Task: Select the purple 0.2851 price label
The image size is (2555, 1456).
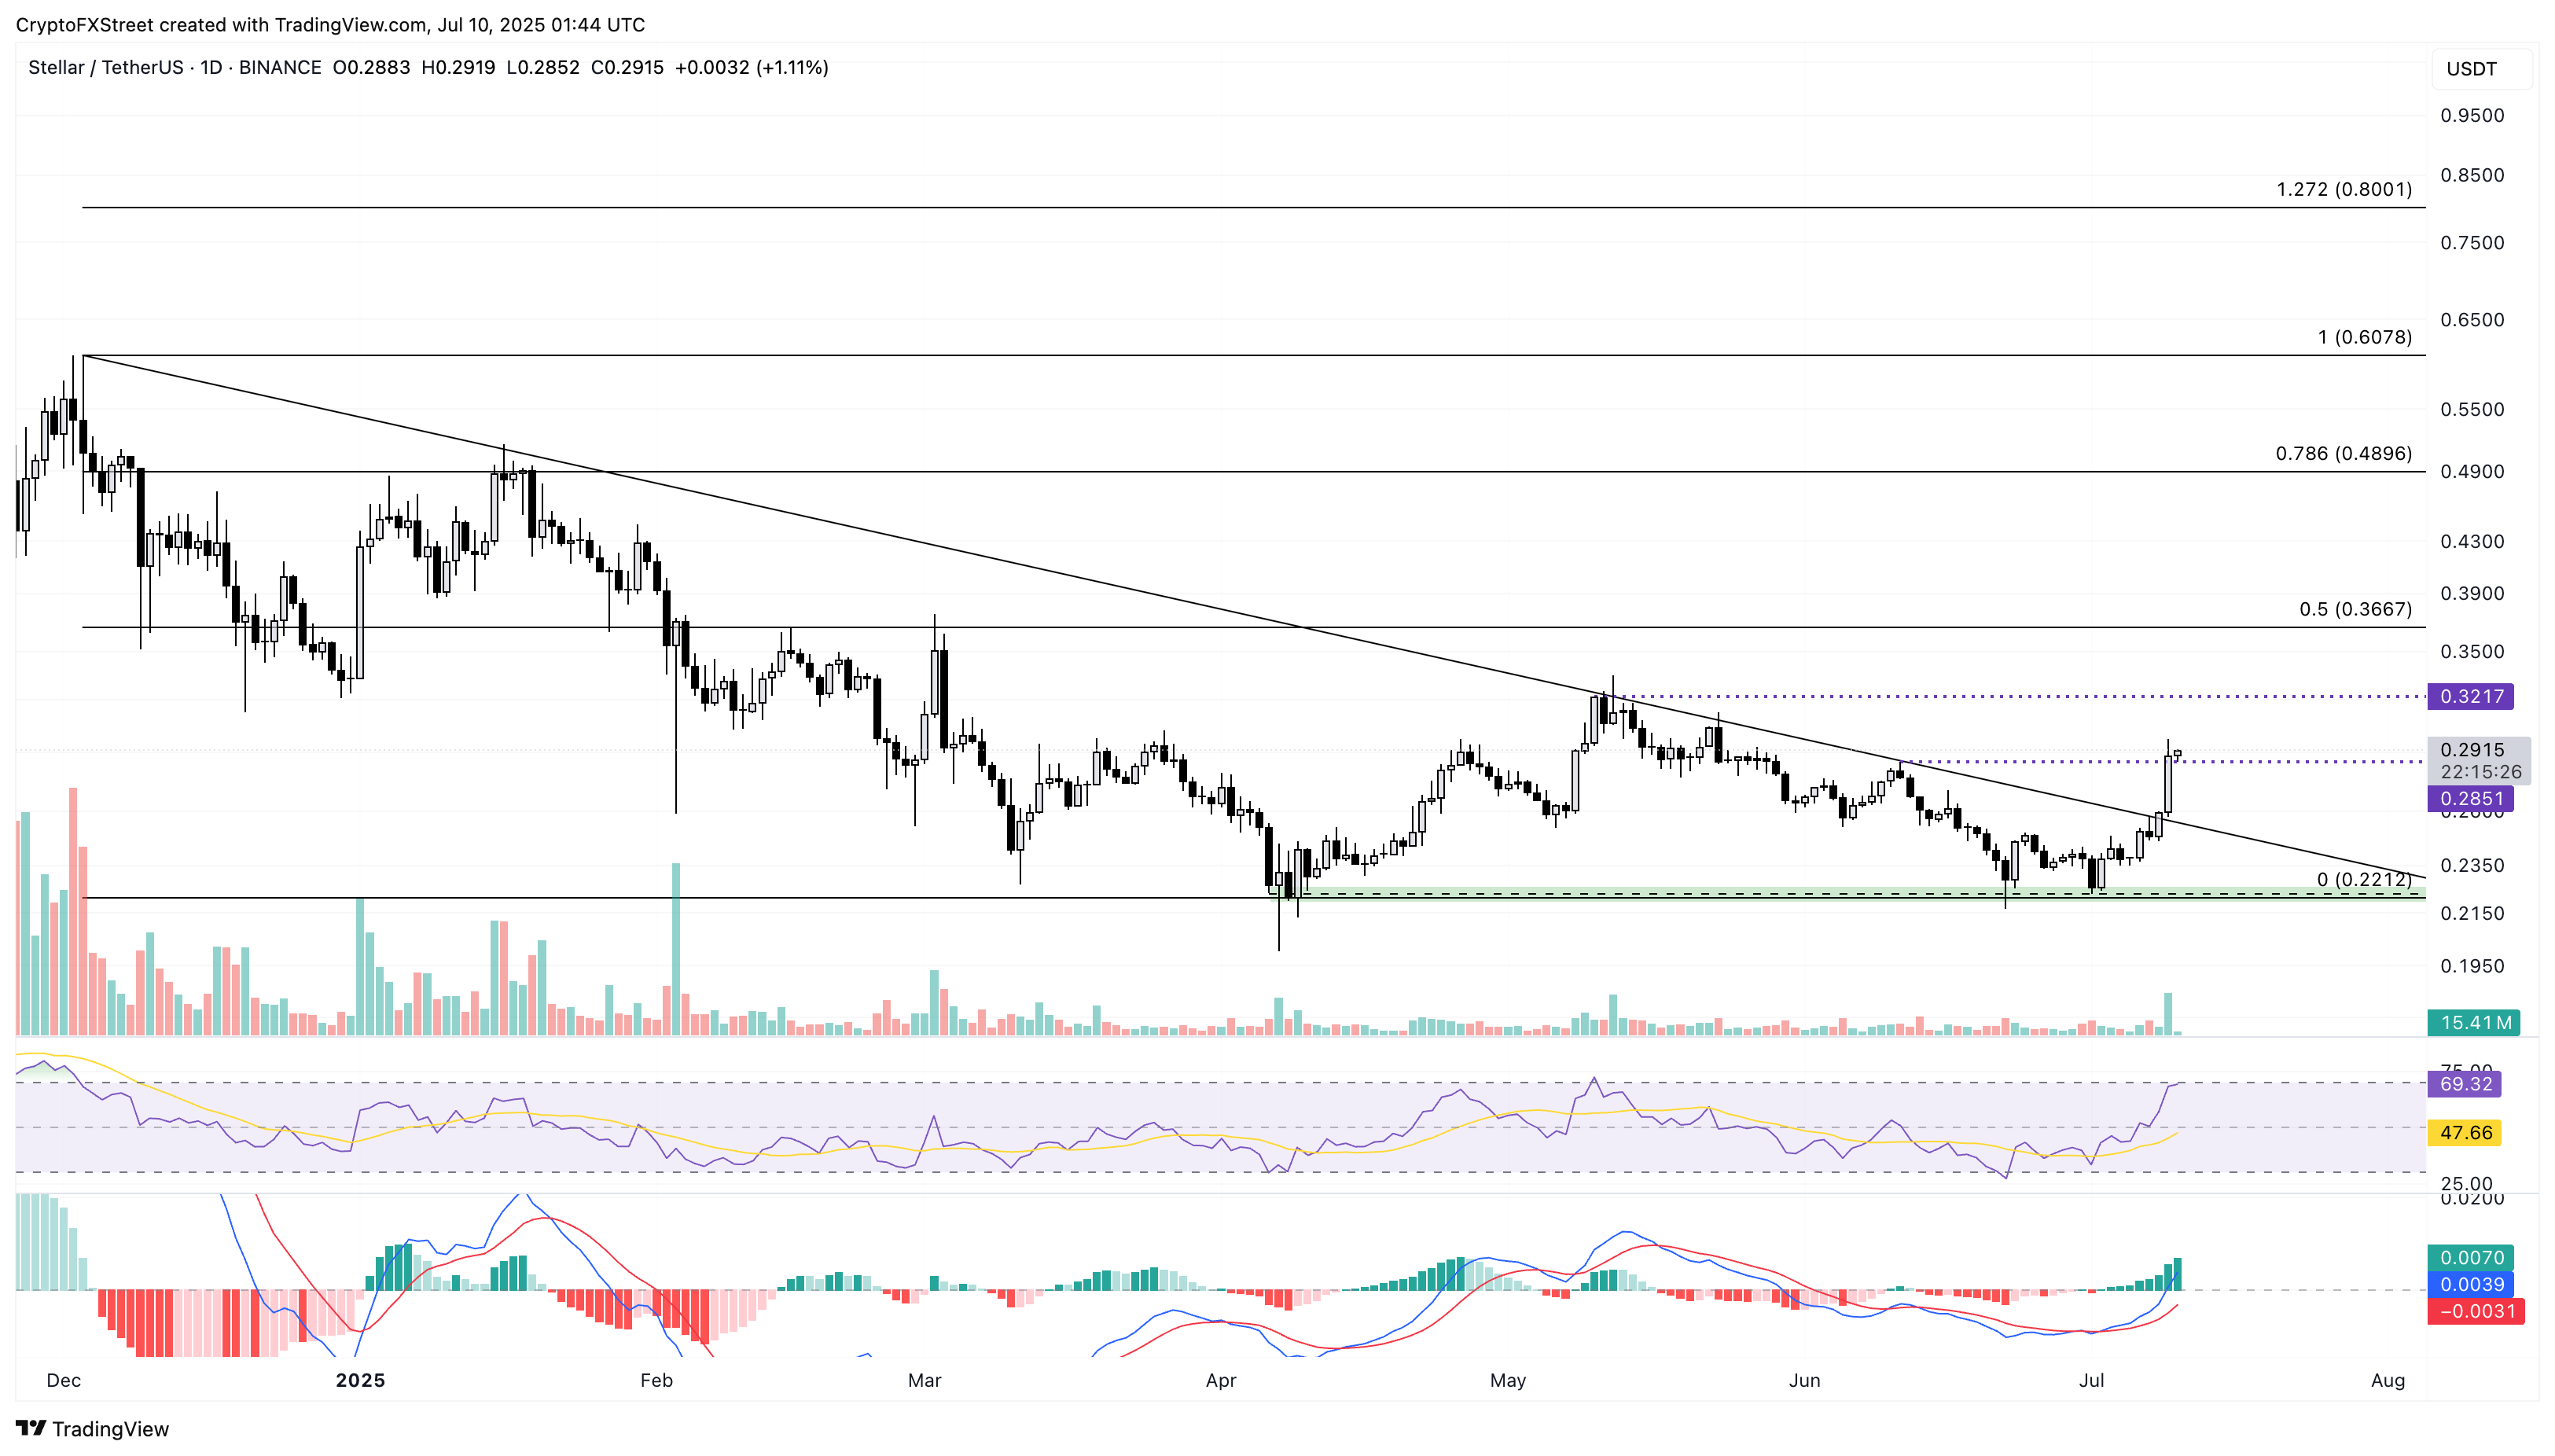Action: coord(2470,798)
